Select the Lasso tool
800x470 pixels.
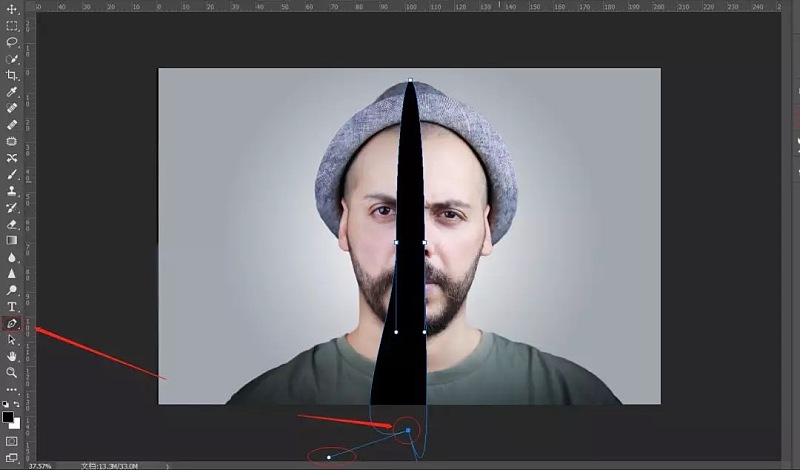11,42
